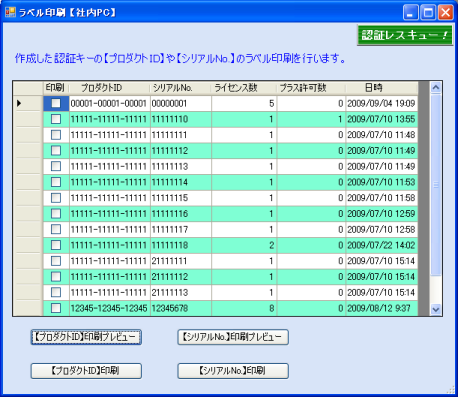
Task: Tick print checkbox for serial 21111113
Action: (x=56, y=292)
